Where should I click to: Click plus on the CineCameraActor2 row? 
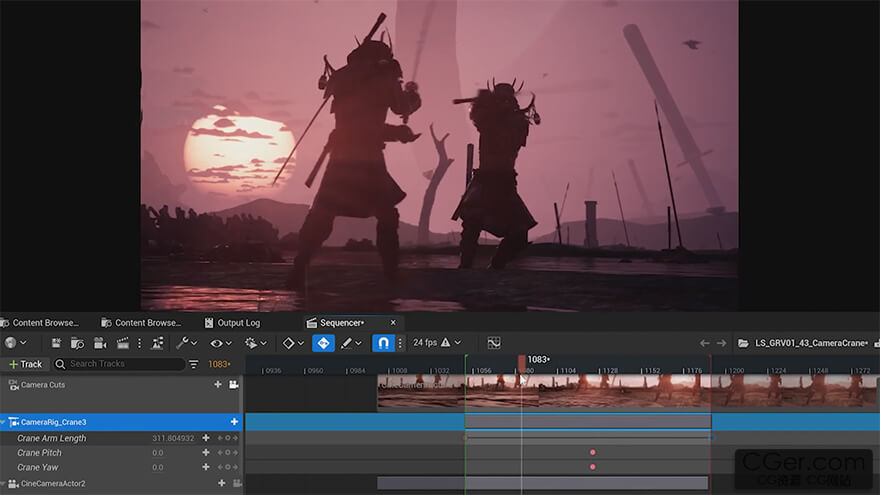[222, 483]
